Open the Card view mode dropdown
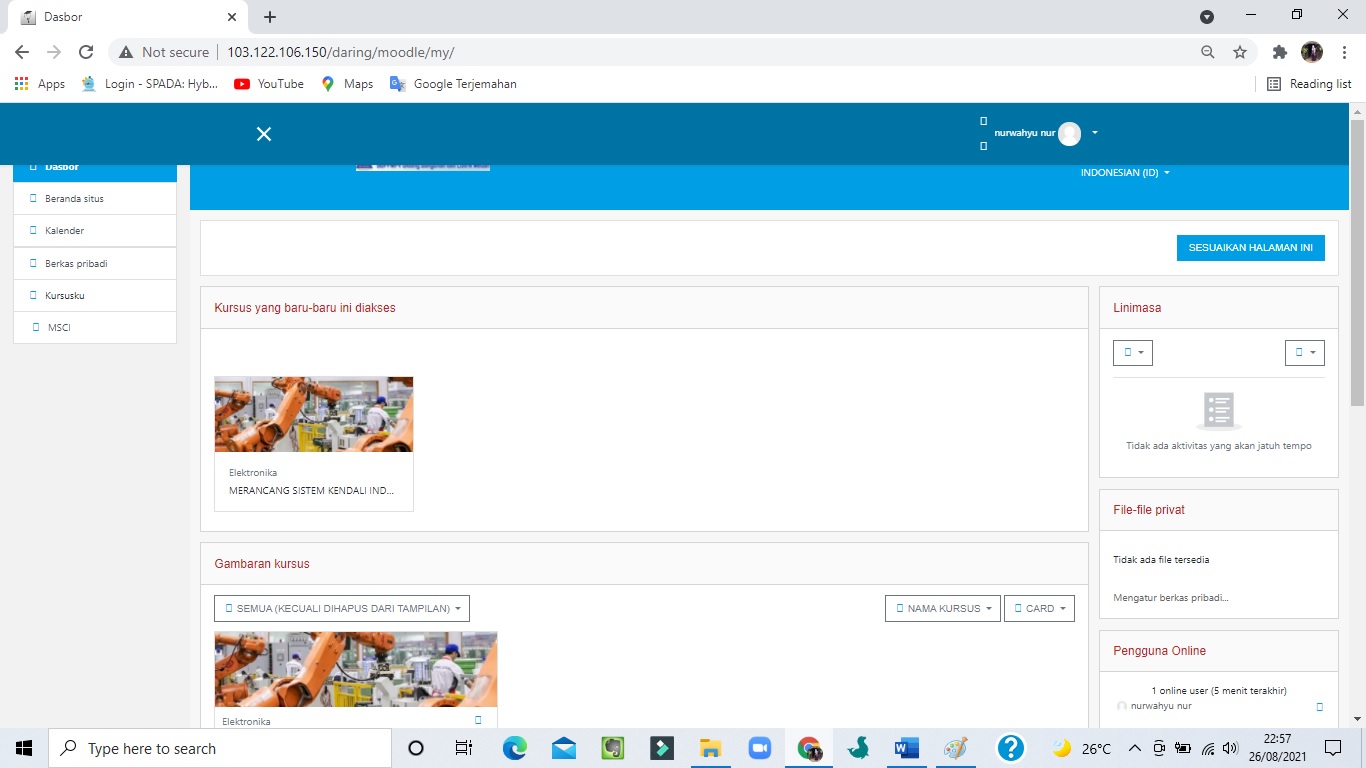Image resolution: width=1366 pixels, height=768 pixels. coord(1038,608)
